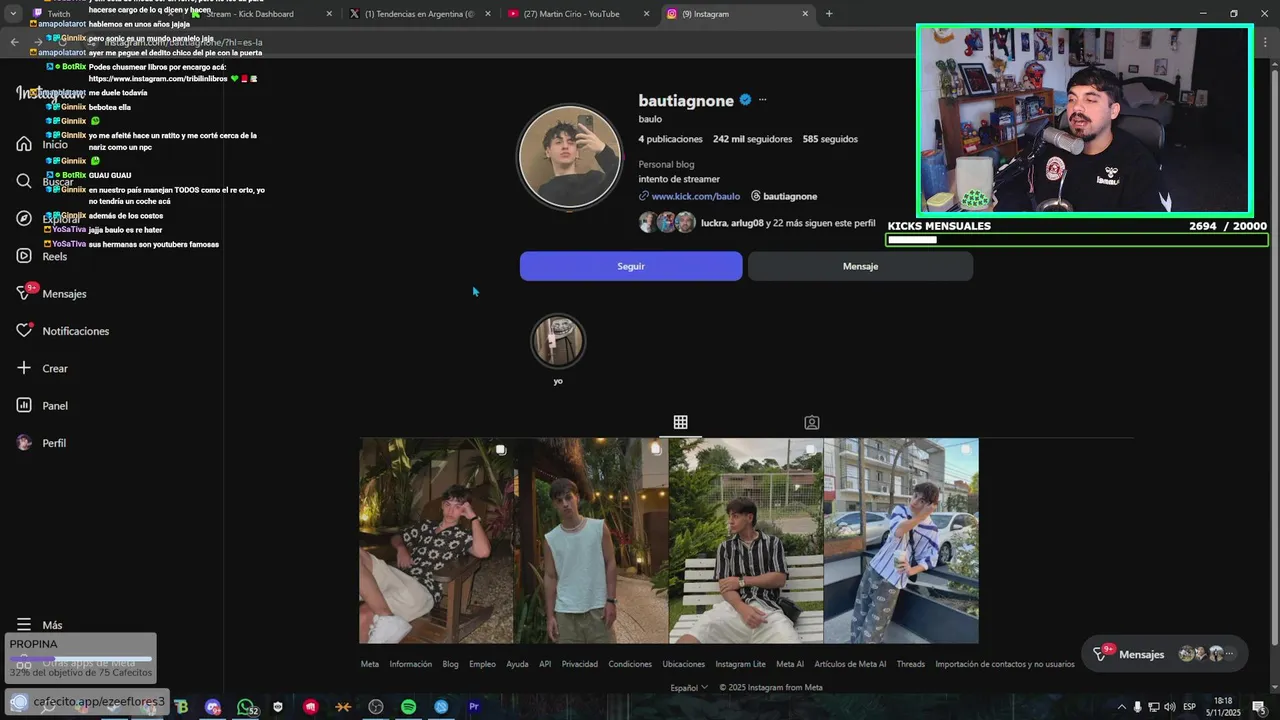Click Meta footer link
Screen dimensions: 1280x720
point(370,664)
